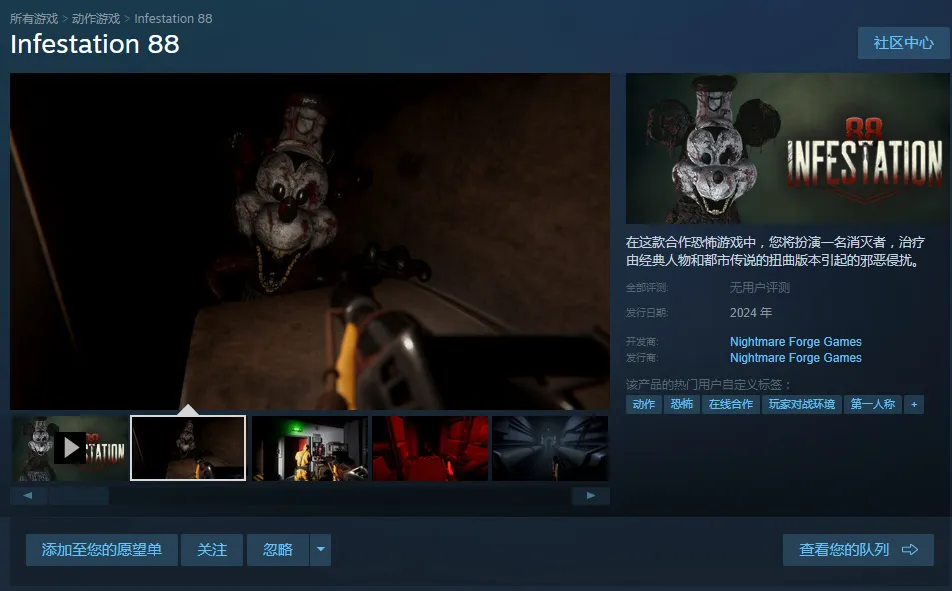952x591 pixels.
Task: Click the Infestation 88 breadcrumb link
Action: 173,19
